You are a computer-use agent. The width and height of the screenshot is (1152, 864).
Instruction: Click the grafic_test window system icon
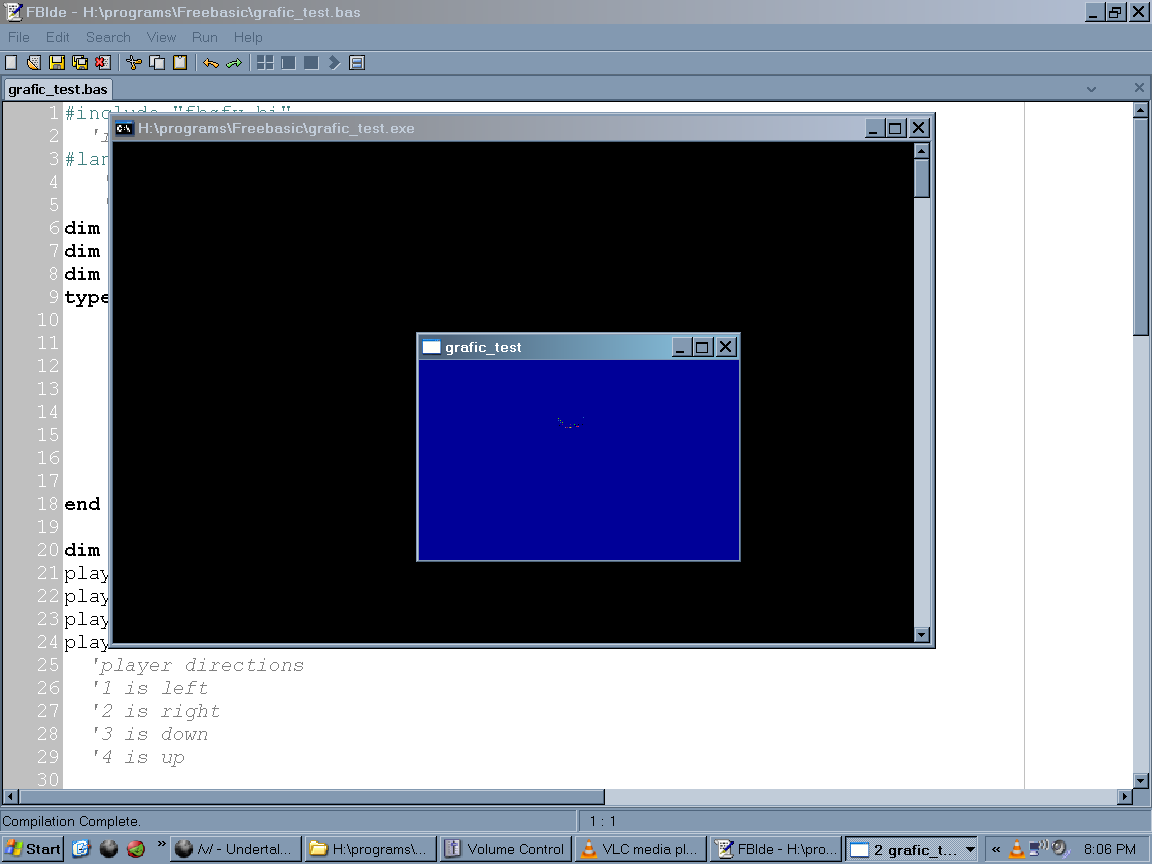click(431, 347)
